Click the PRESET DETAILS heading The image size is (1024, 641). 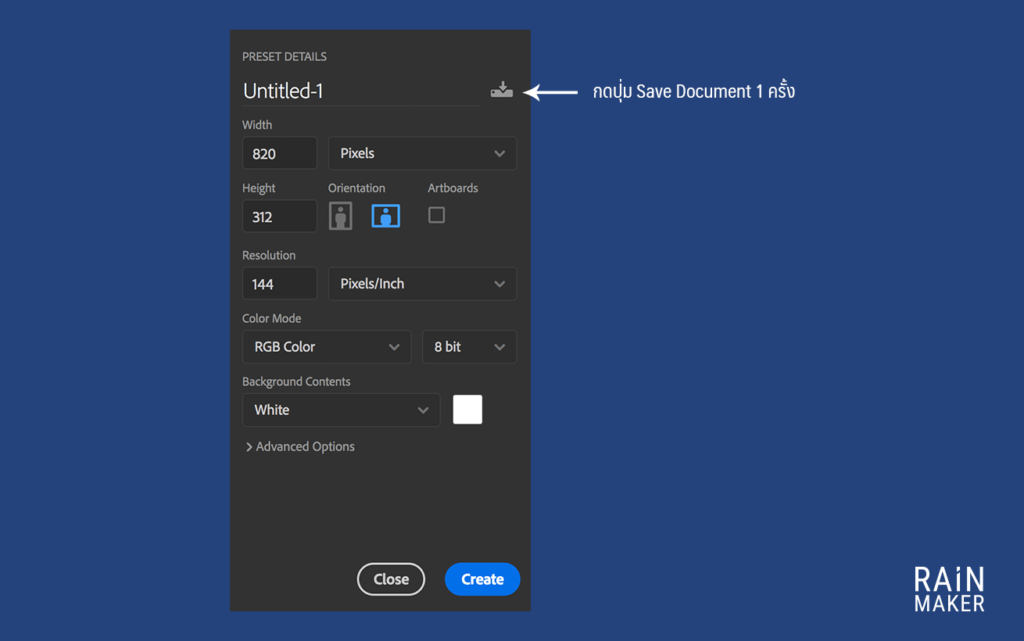(x=284, y=57)
